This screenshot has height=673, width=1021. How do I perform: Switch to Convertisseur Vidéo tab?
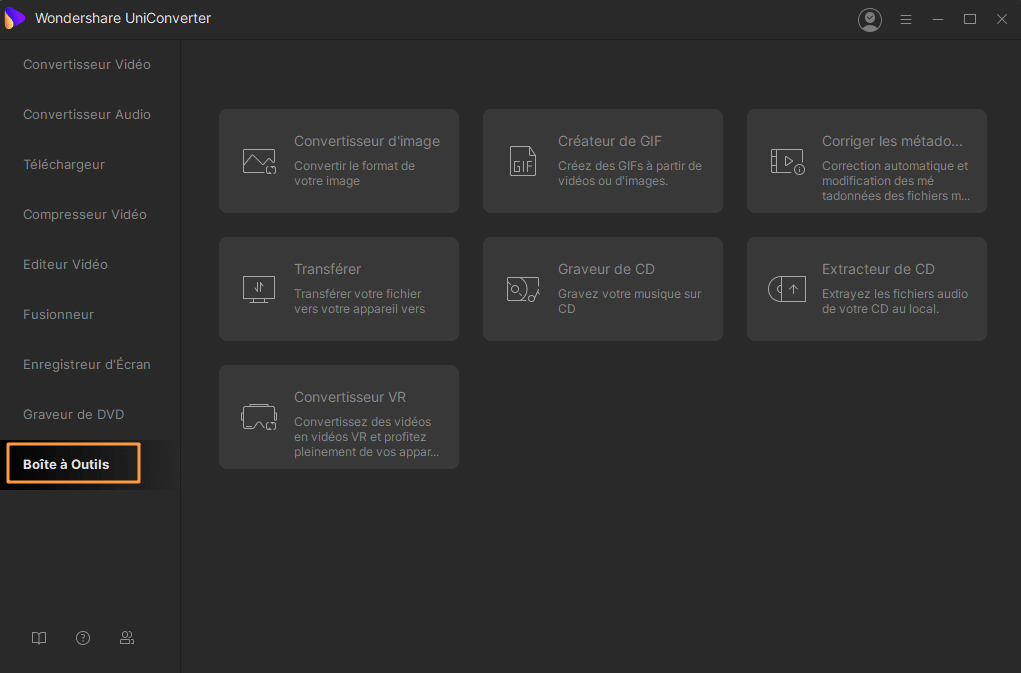tap(87, 64)
